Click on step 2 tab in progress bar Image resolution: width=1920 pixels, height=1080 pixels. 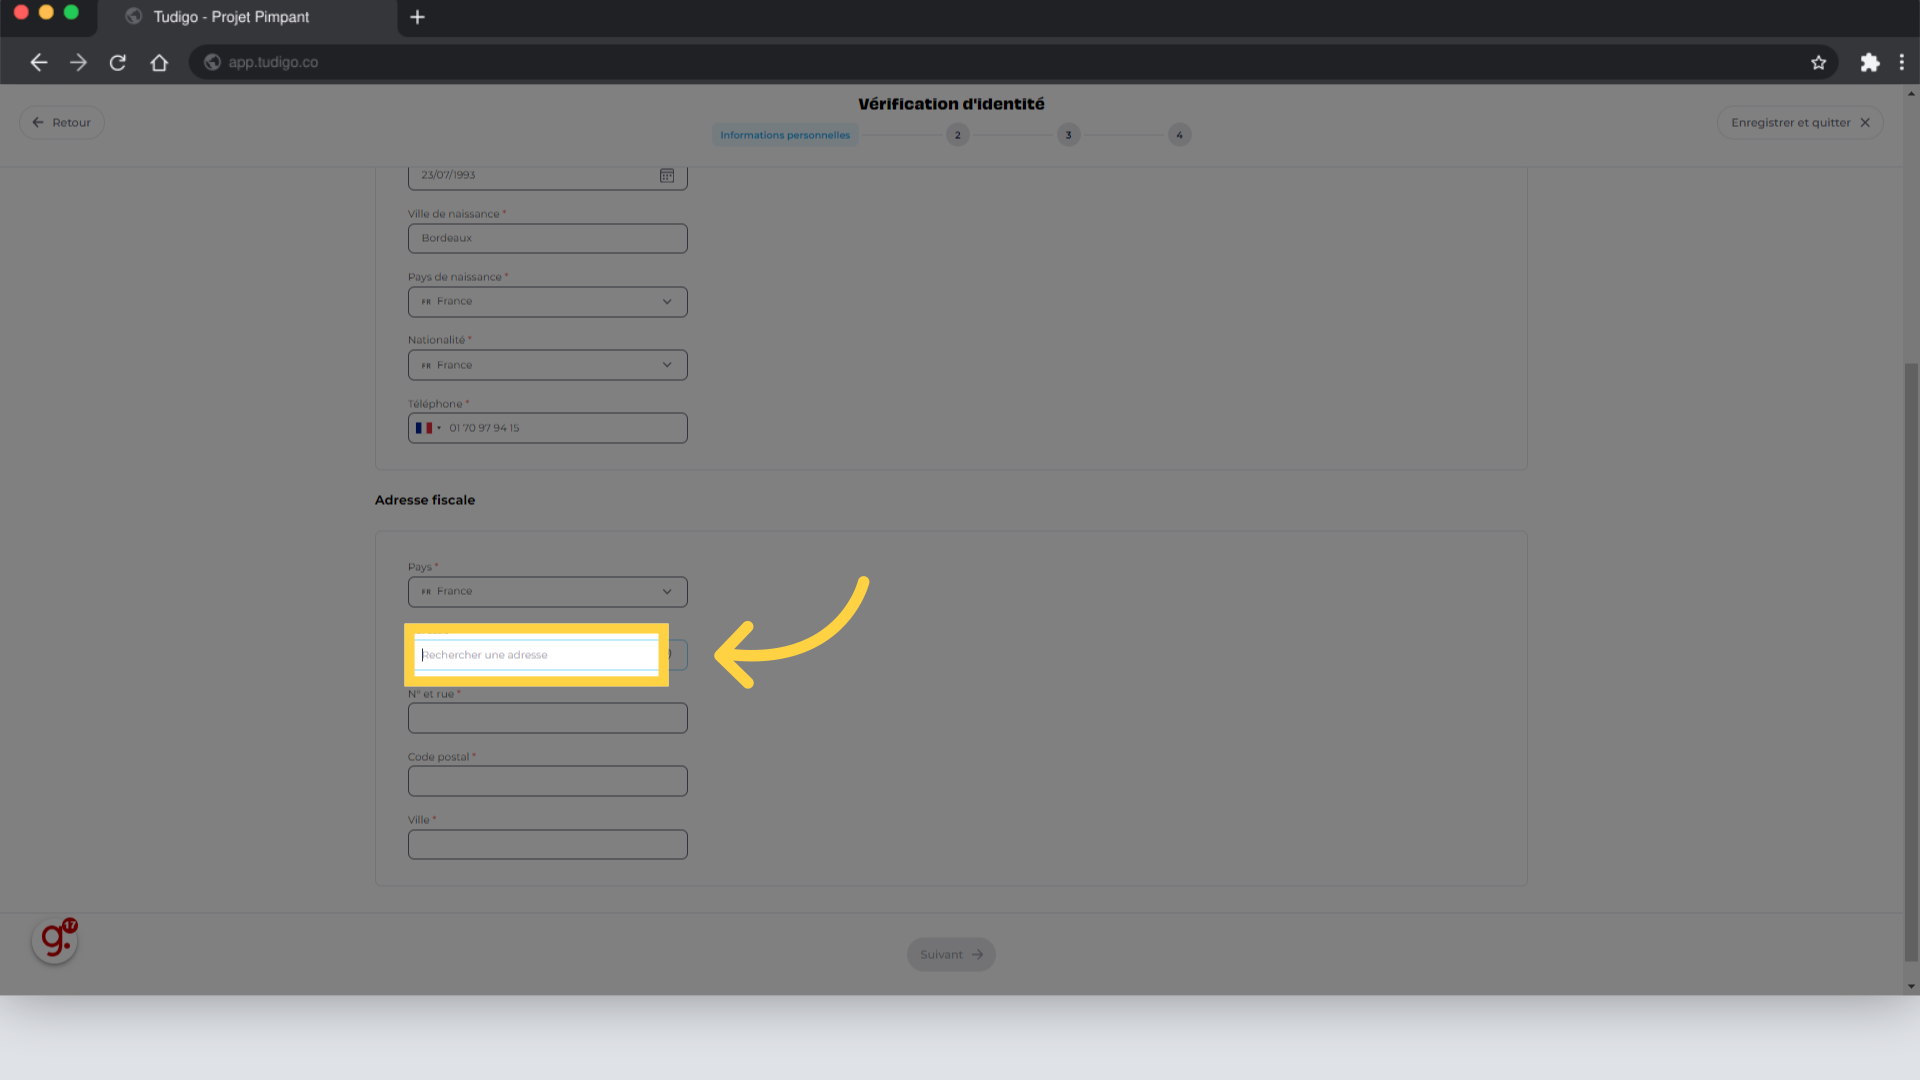[x=959, y=135]
